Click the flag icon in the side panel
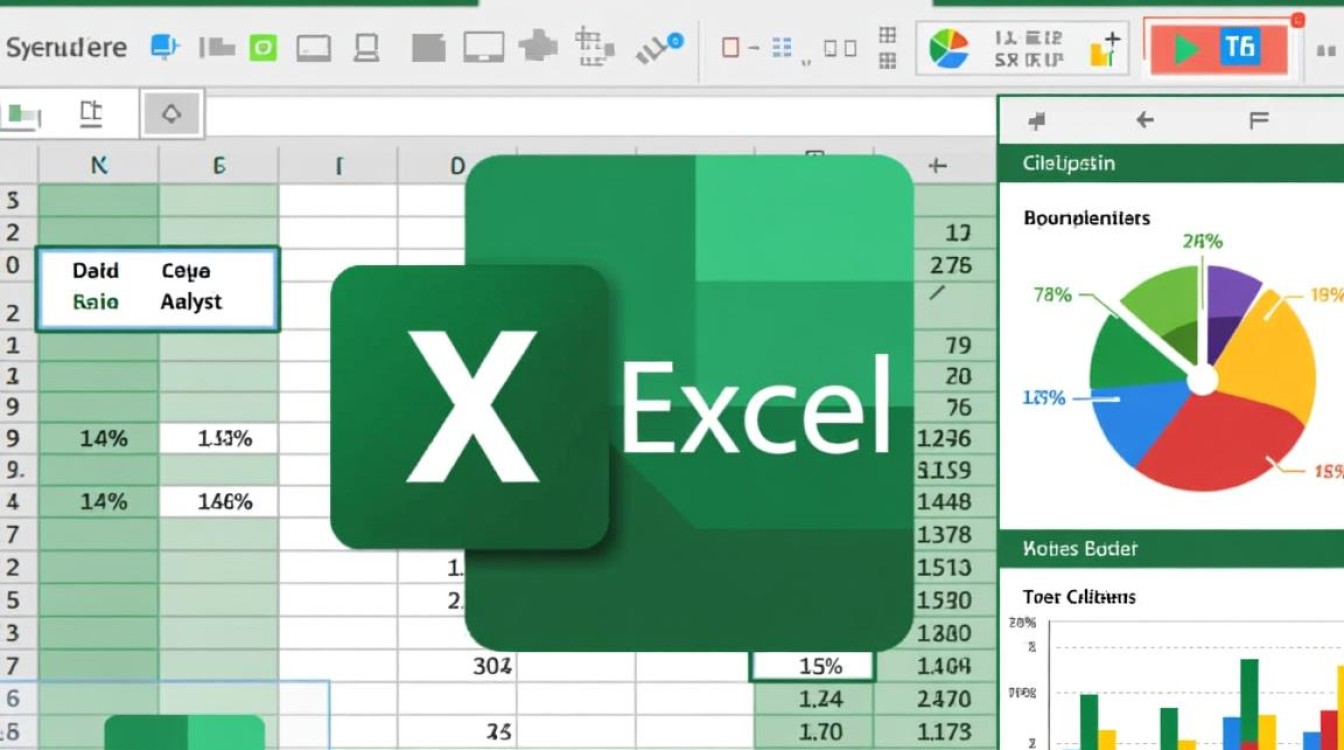This screenshot has width=1344, height=750. [1259, 121]
